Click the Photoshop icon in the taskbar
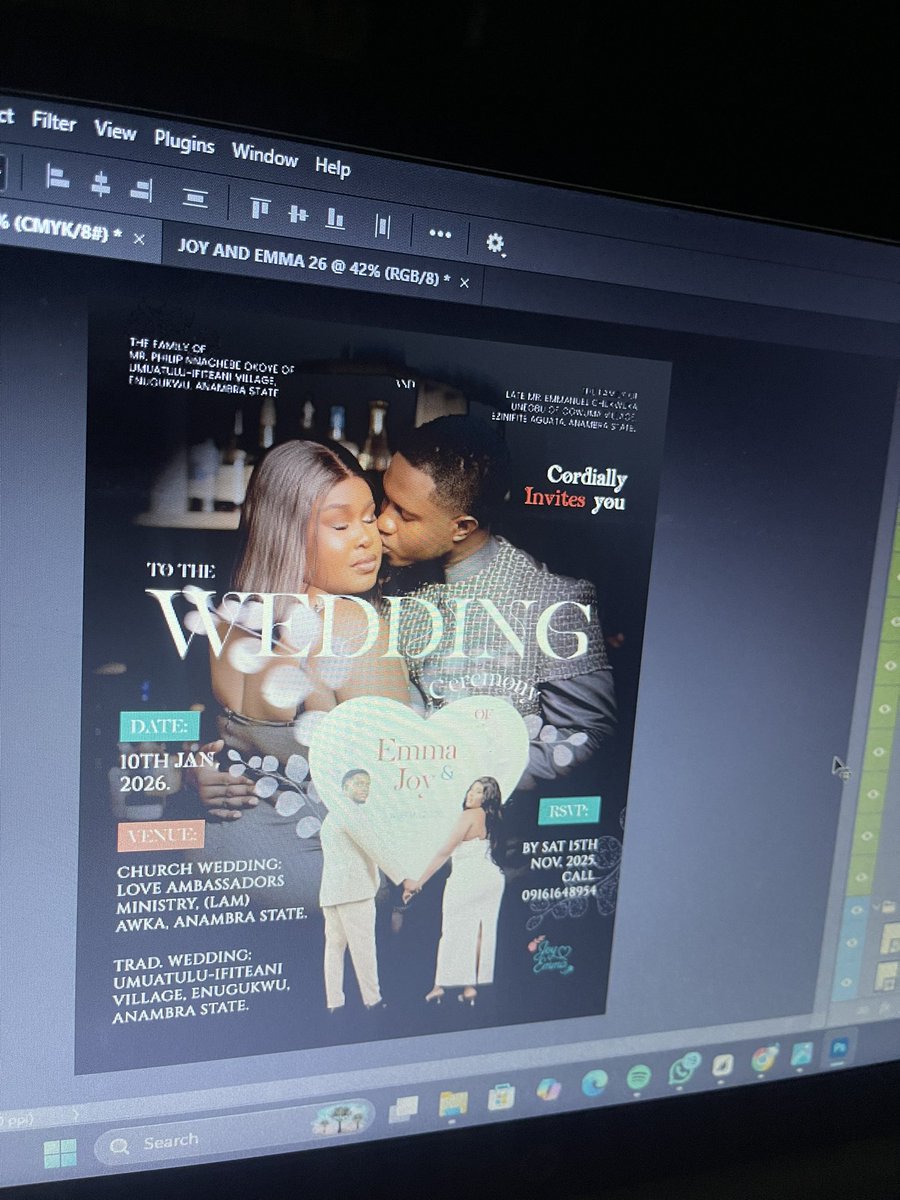The width and height of the screenshot is (900, 1200). pos(838,1048)
